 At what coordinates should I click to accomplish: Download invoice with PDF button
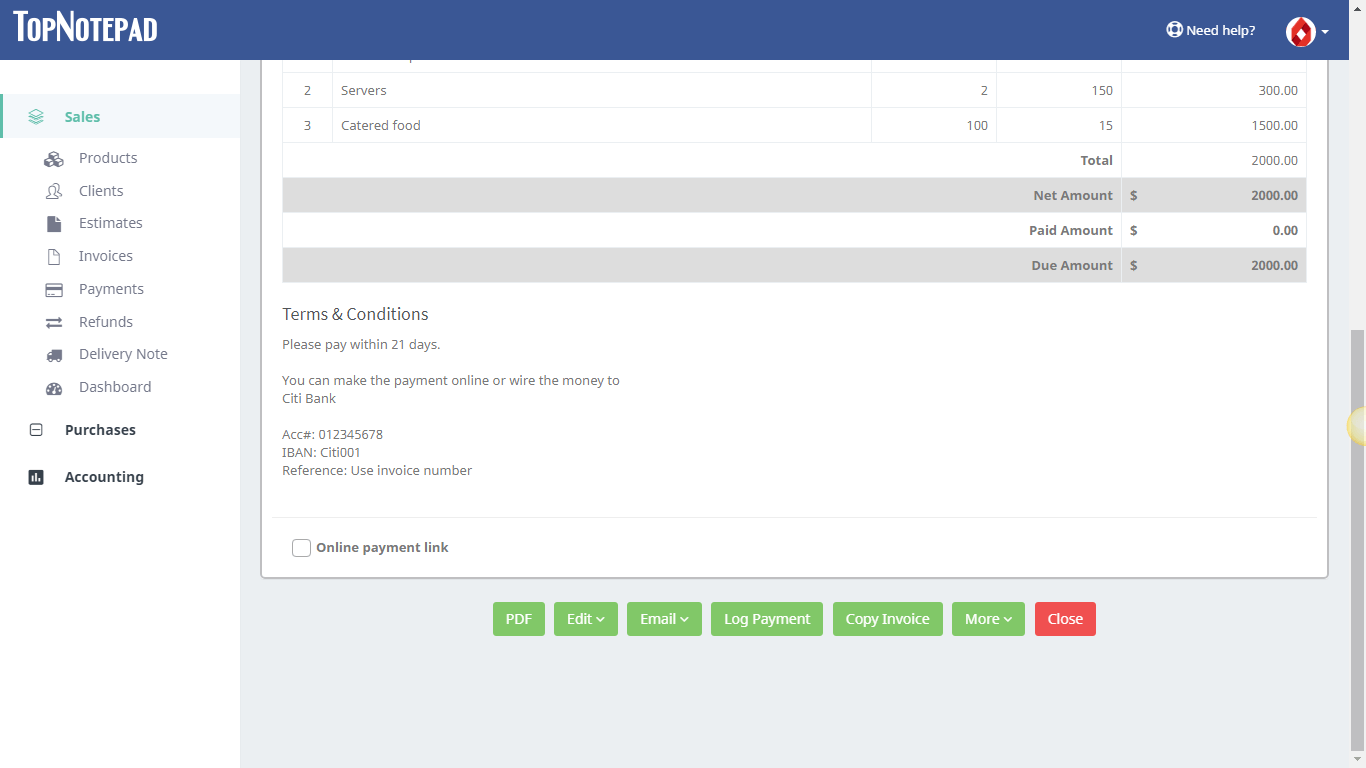pos(518,619)
